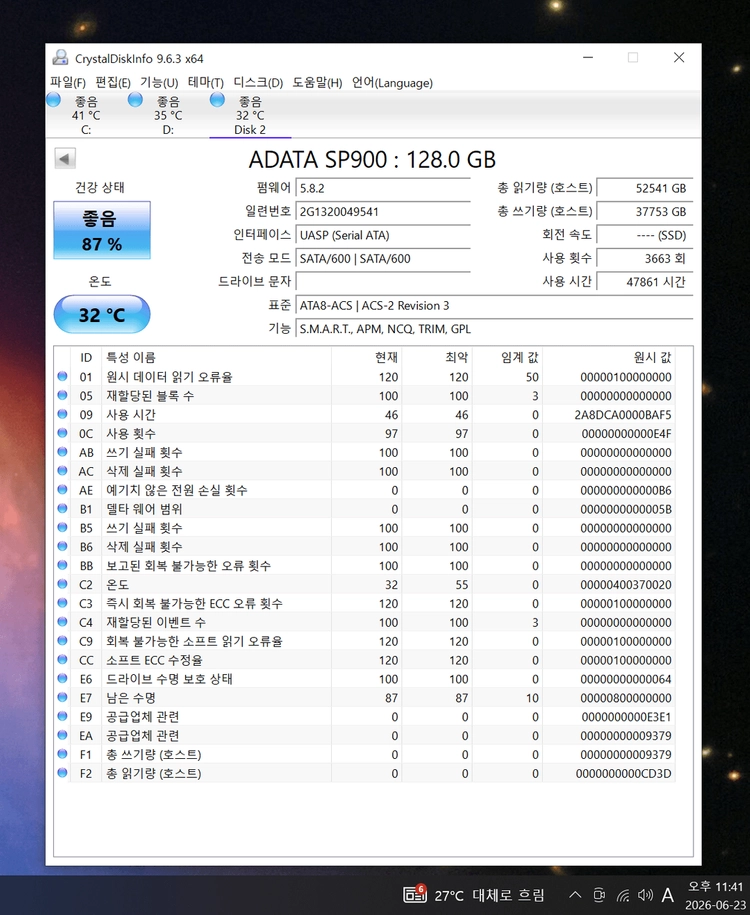
Task: Select row 재할당된 이벤트 수
Action: (x=365, y=622)
